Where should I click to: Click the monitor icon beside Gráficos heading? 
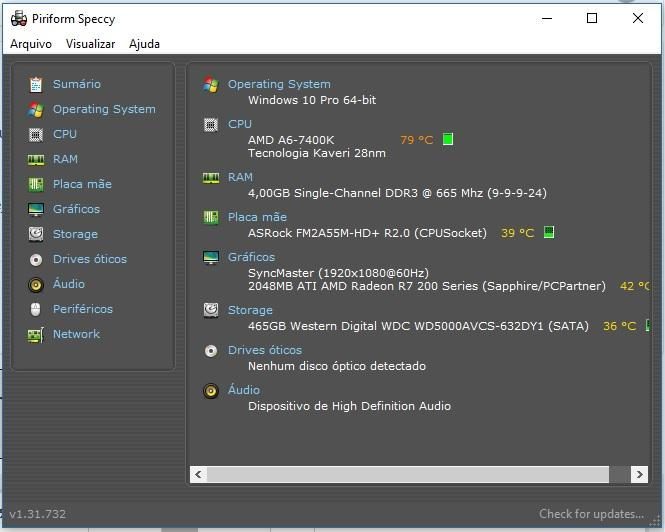pos(211,257)
